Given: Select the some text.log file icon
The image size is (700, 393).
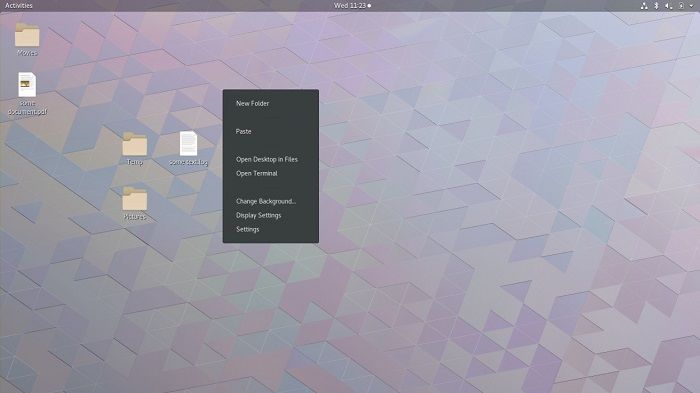Looking at the screenshot, I should [188, 143].
